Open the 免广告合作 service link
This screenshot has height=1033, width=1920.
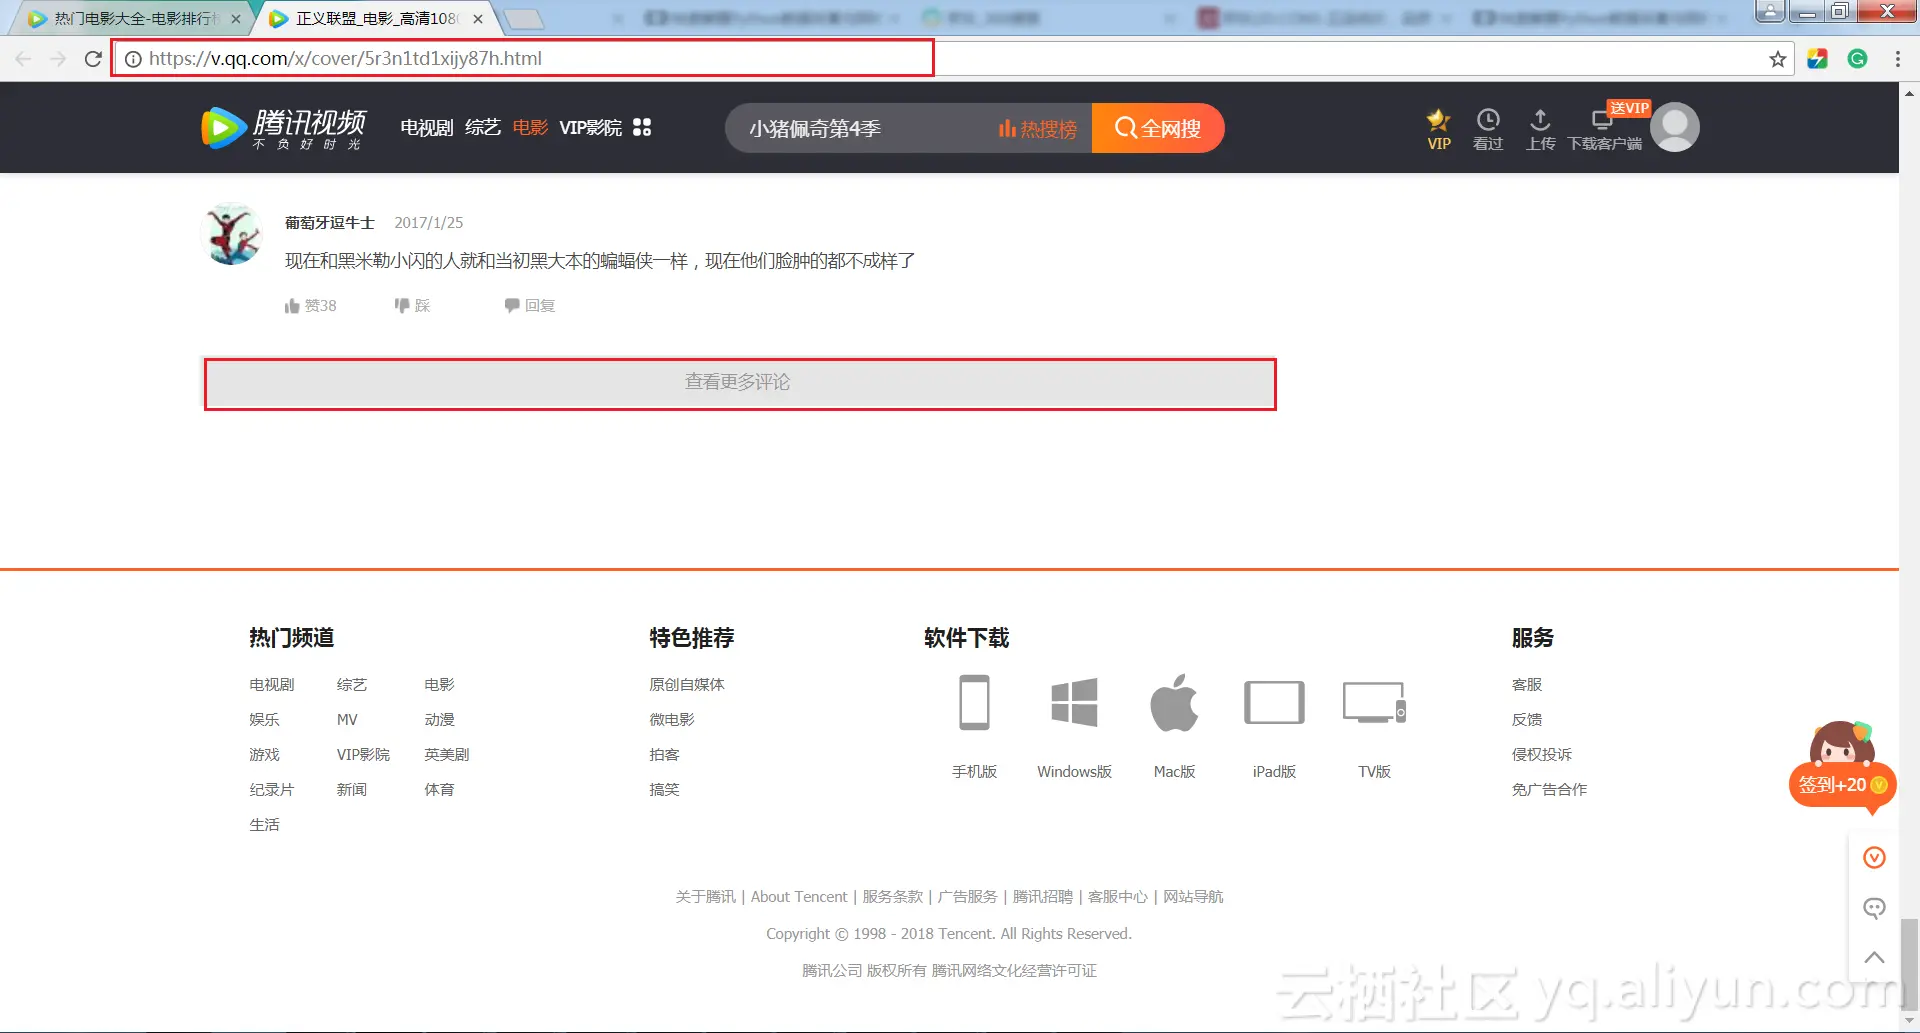[1549, 790]
